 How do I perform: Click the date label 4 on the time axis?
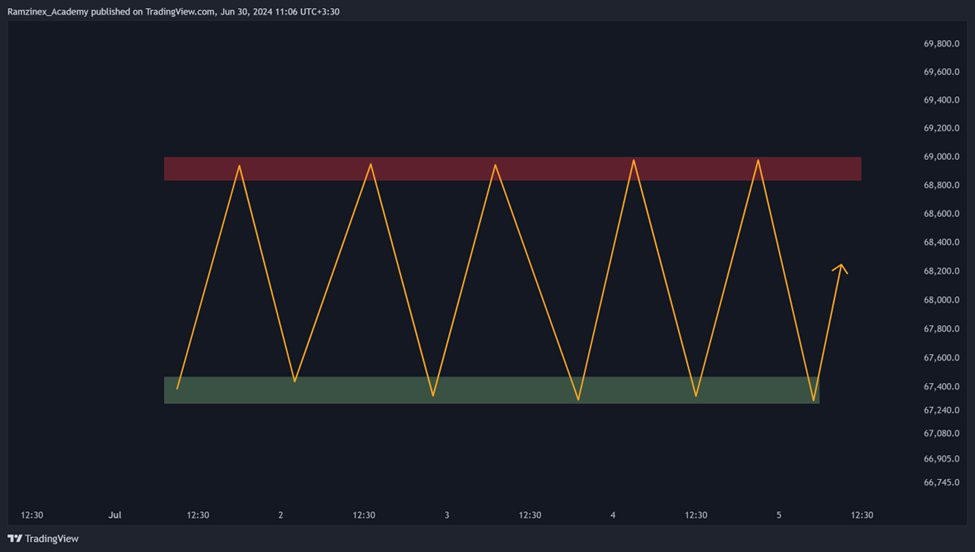tap(612, 515)
